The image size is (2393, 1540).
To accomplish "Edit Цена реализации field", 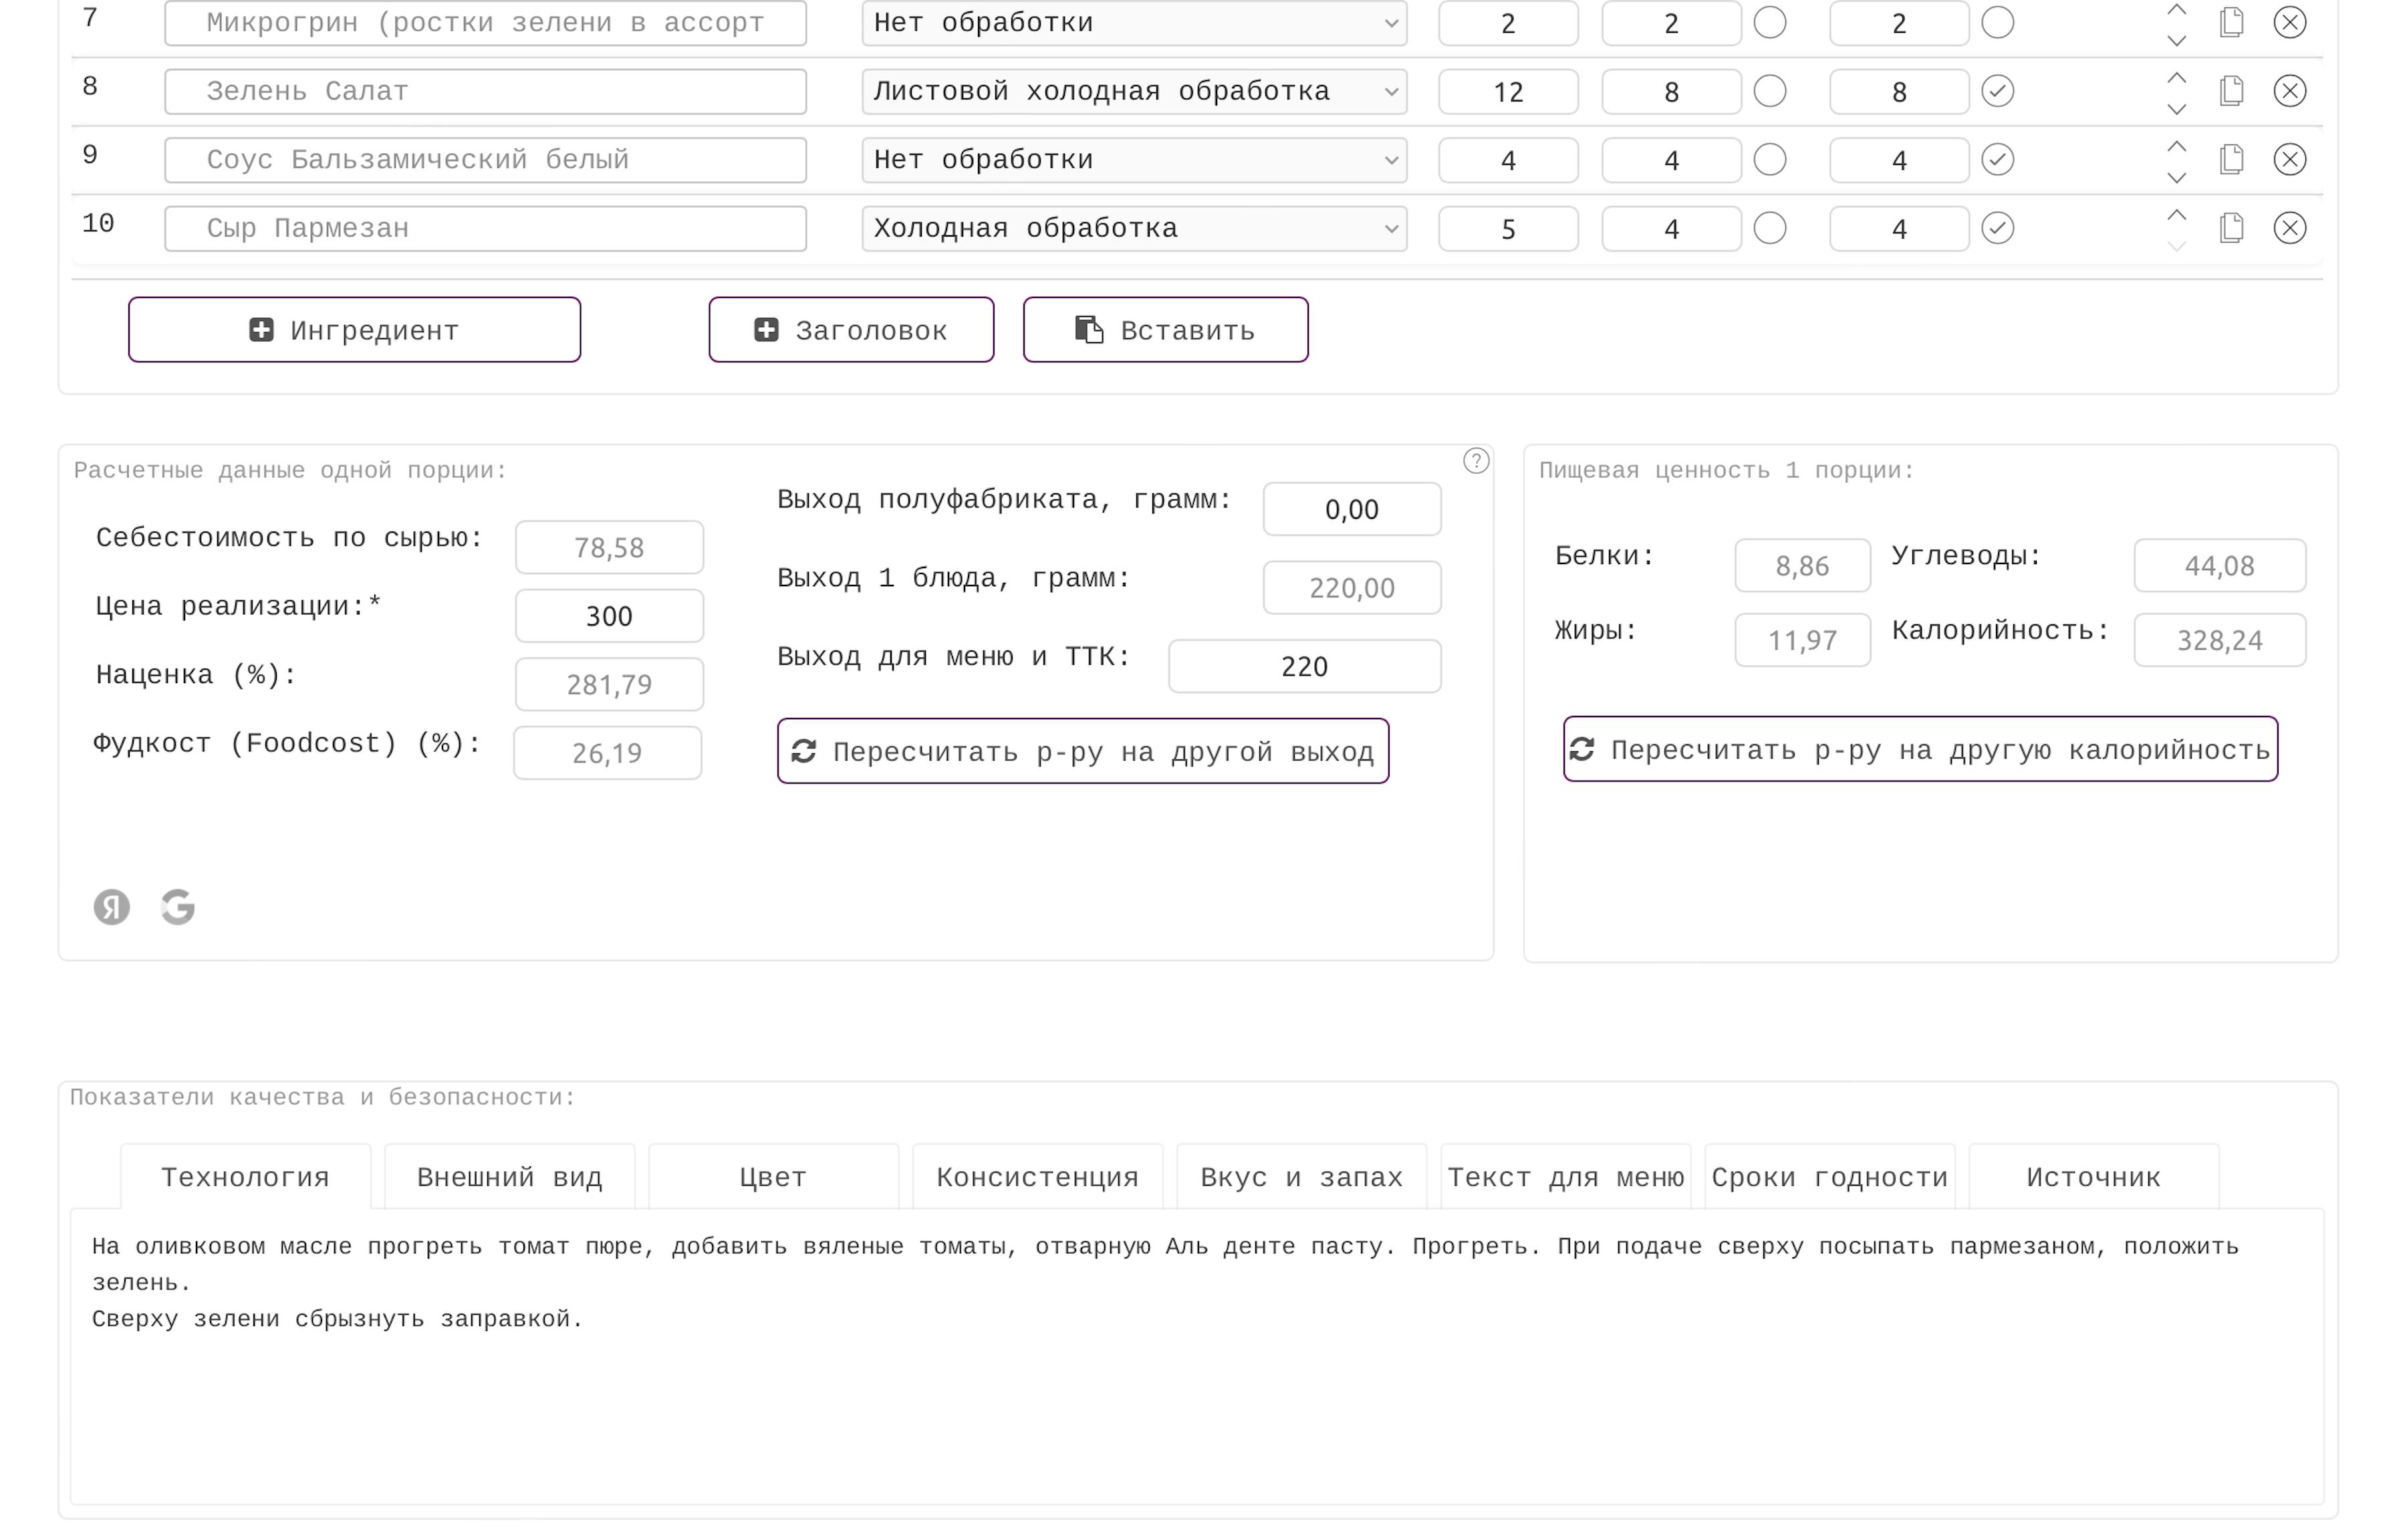I will pos(609,616).
